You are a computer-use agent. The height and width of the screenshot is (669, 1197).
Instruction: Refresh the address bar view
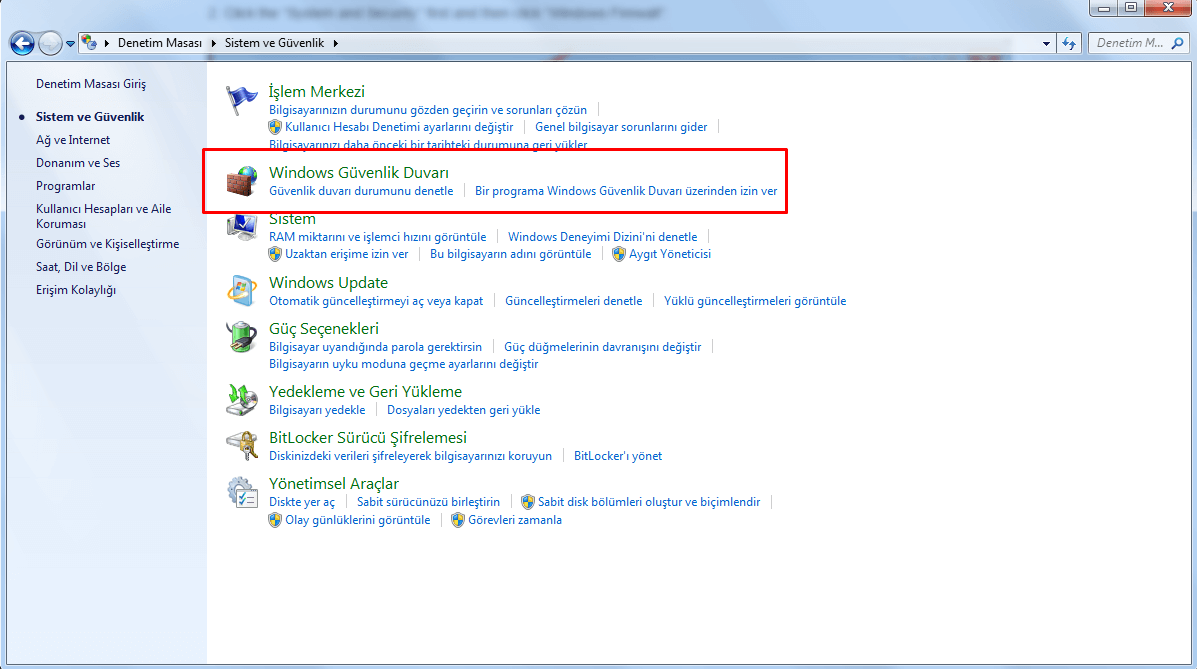click(1069, 43)
